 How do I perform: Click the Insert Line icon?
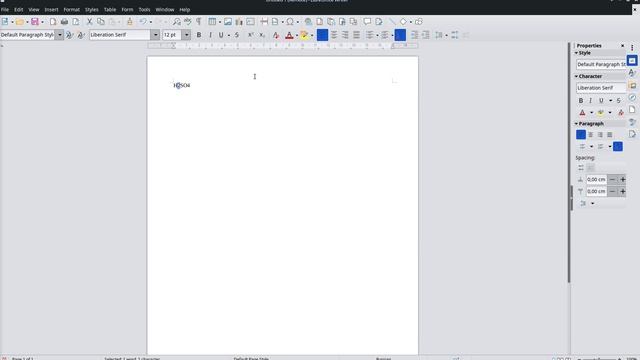click(392, 22)
